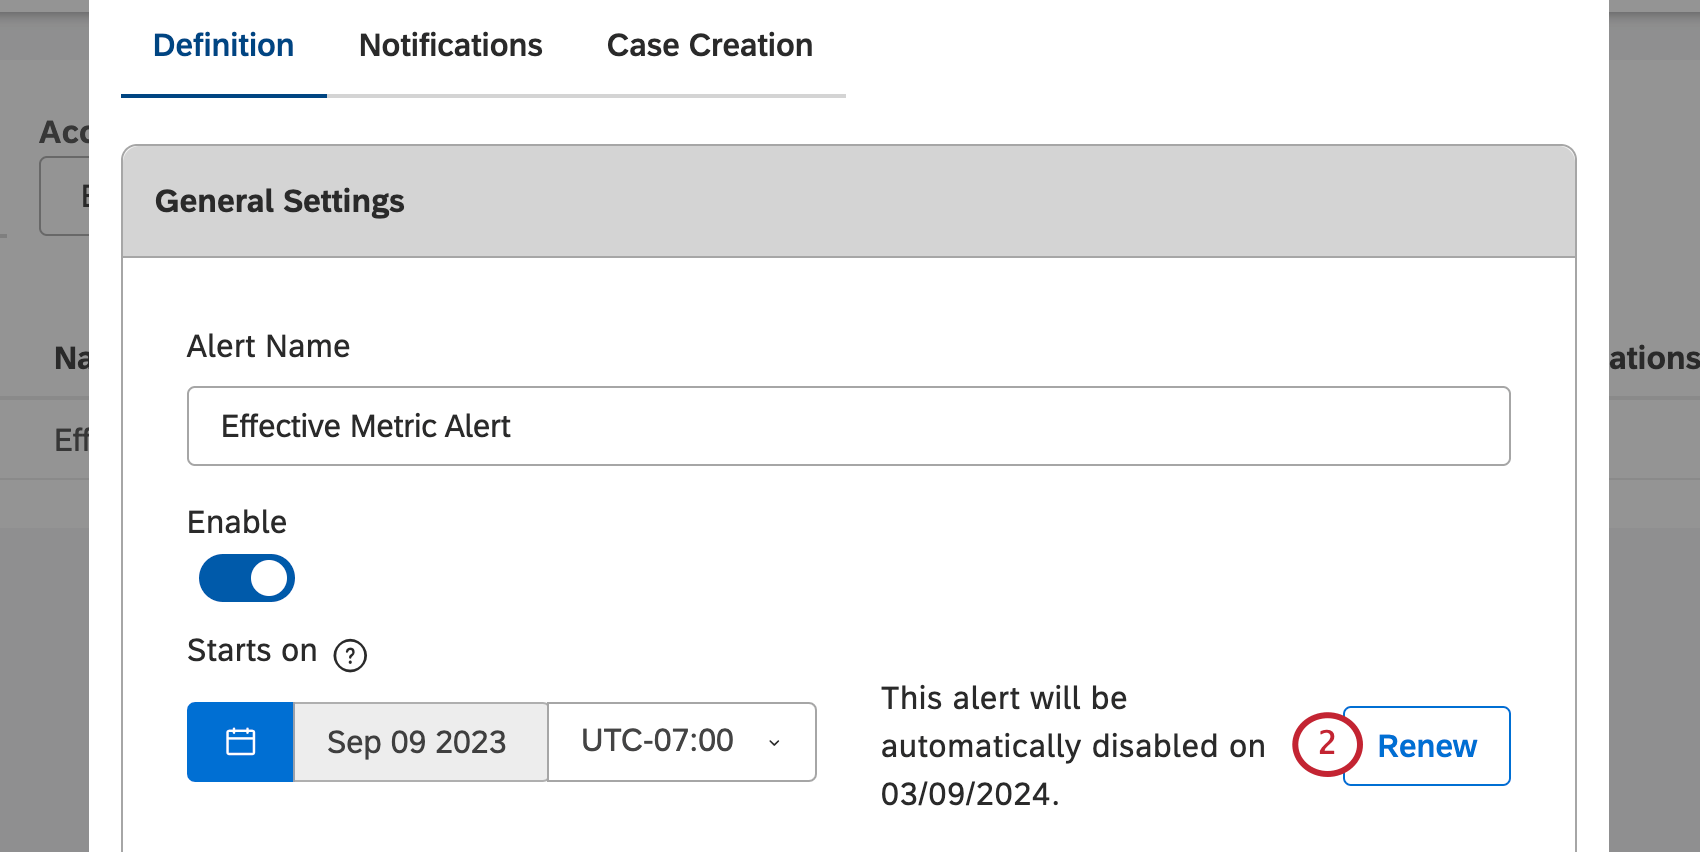This screenshot has height=852, width=1700.
Task: Click inside the Alert Name input field
Action: click(848, 426)
